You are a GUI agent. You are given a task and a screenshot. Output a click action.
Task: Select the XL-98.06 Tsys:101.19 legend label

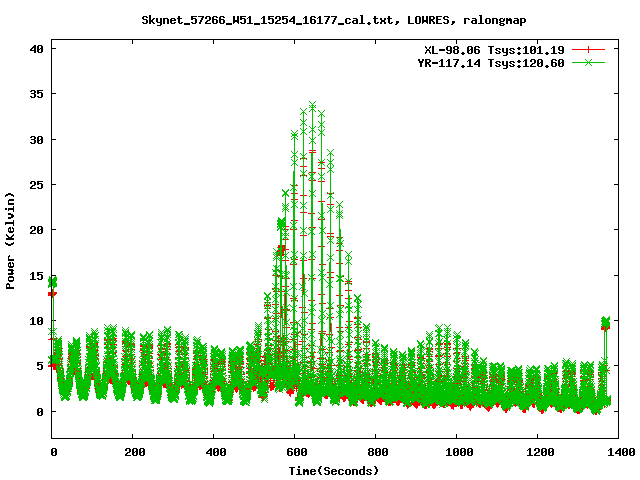(x=494, y=50)
